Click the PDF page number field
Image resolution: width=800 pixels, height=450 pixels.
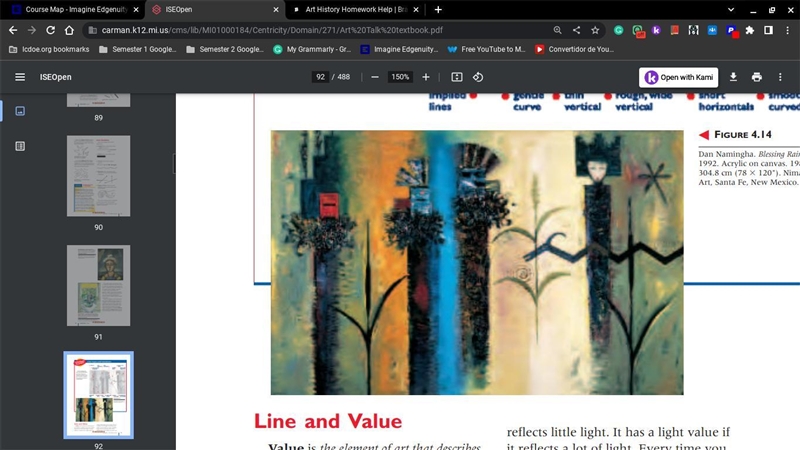pyautogui.click(x=320, y=77)
